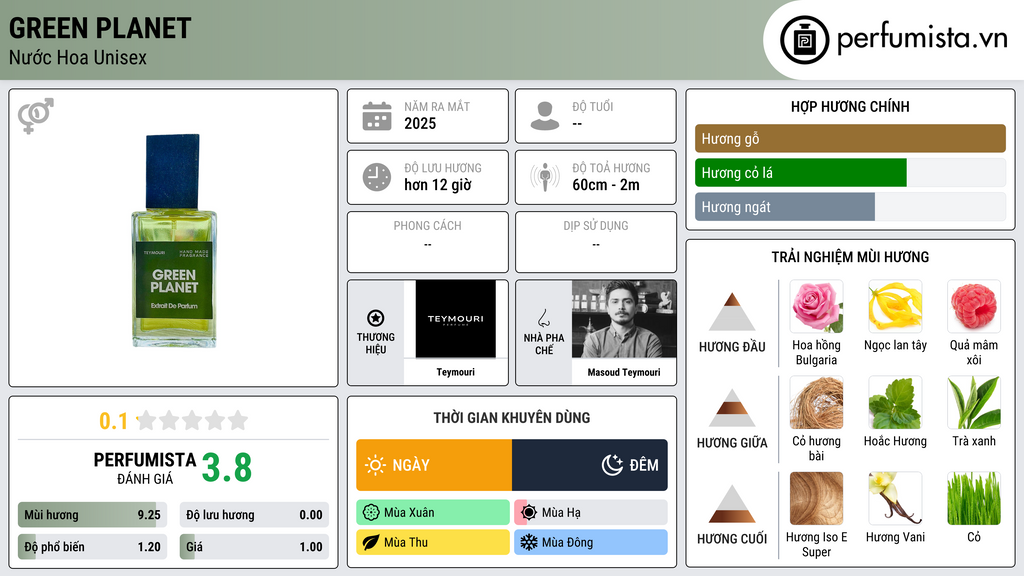This screenshot has width=1024, height=576.
Task: Click the Hương cuối pyramid icon
Action: (732, 504)
